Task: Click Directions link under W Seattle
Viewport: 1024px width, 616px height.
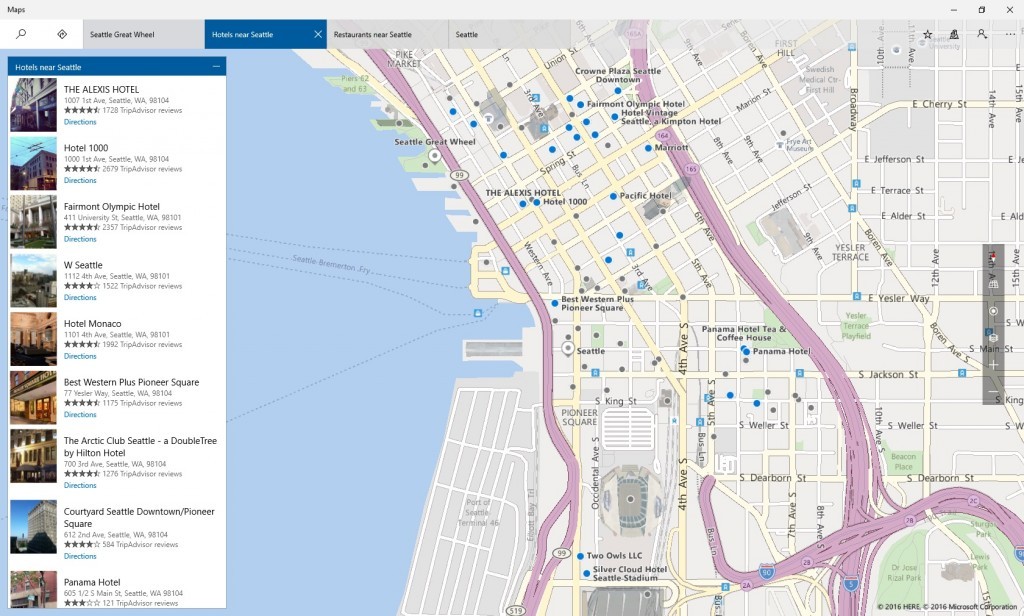Action: pos(80,298)
